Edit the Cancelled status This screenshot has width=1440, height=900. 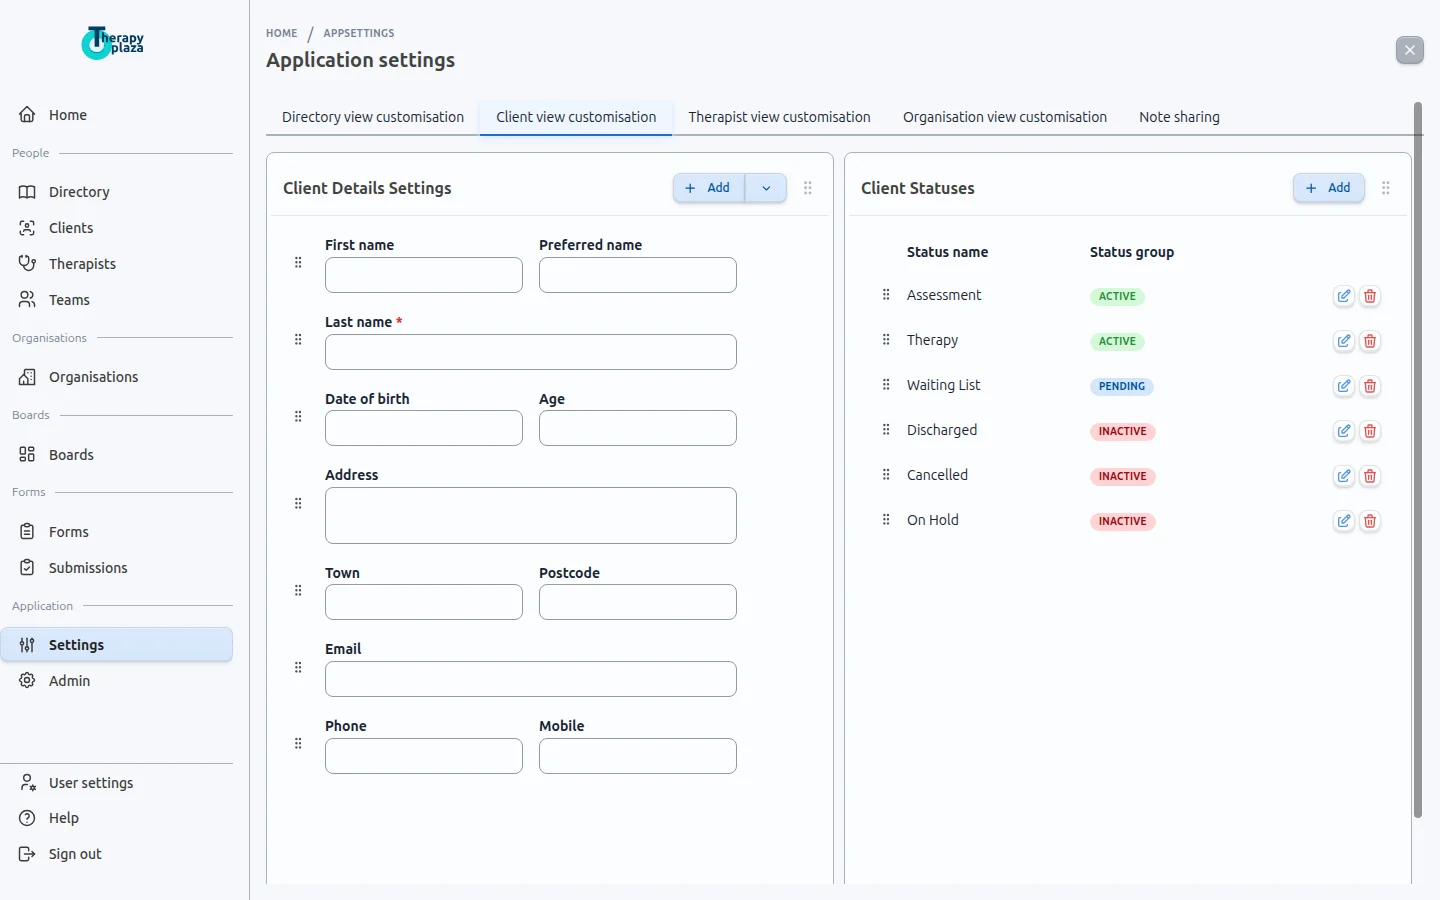1344,476
